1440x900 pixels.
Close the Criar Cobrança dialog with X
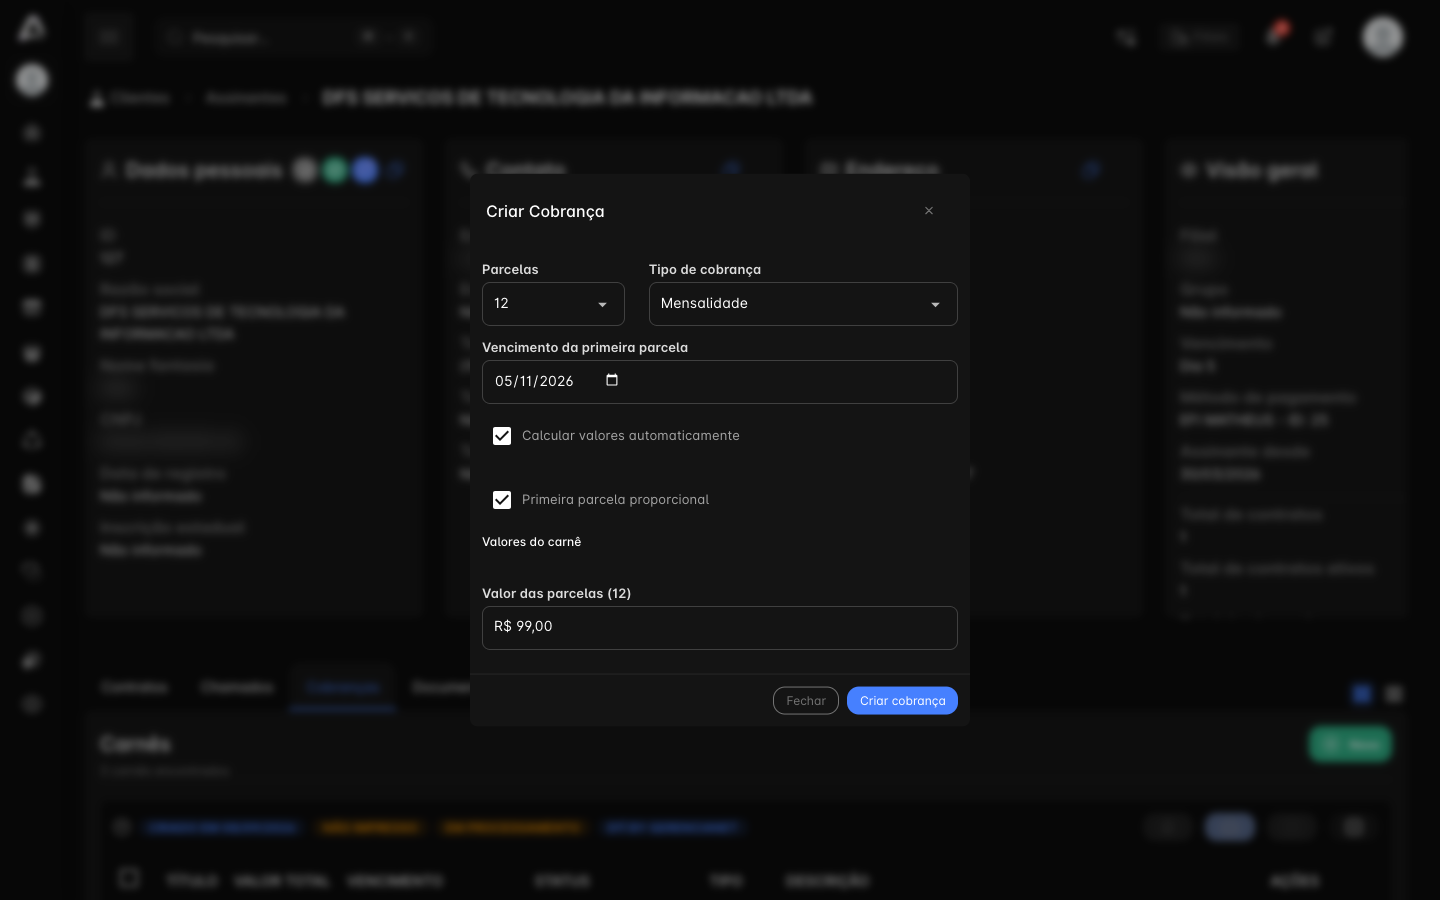929,211
